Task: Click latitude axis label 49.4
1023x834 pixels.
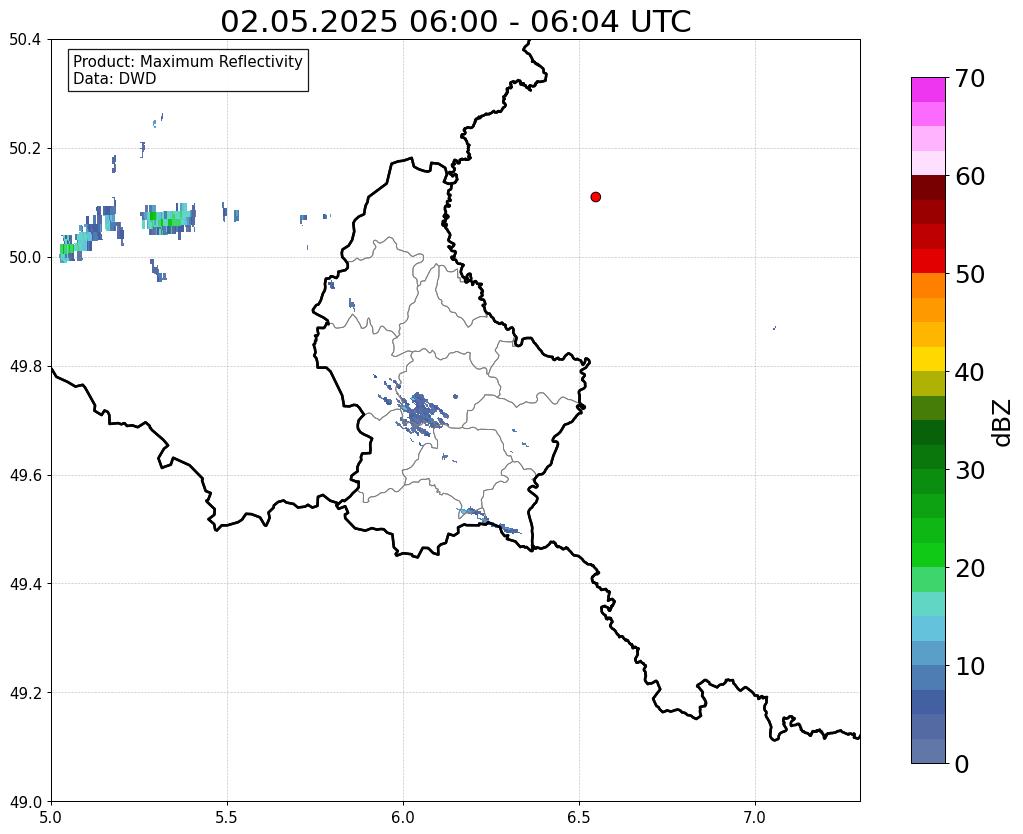Action: (25, 584)
